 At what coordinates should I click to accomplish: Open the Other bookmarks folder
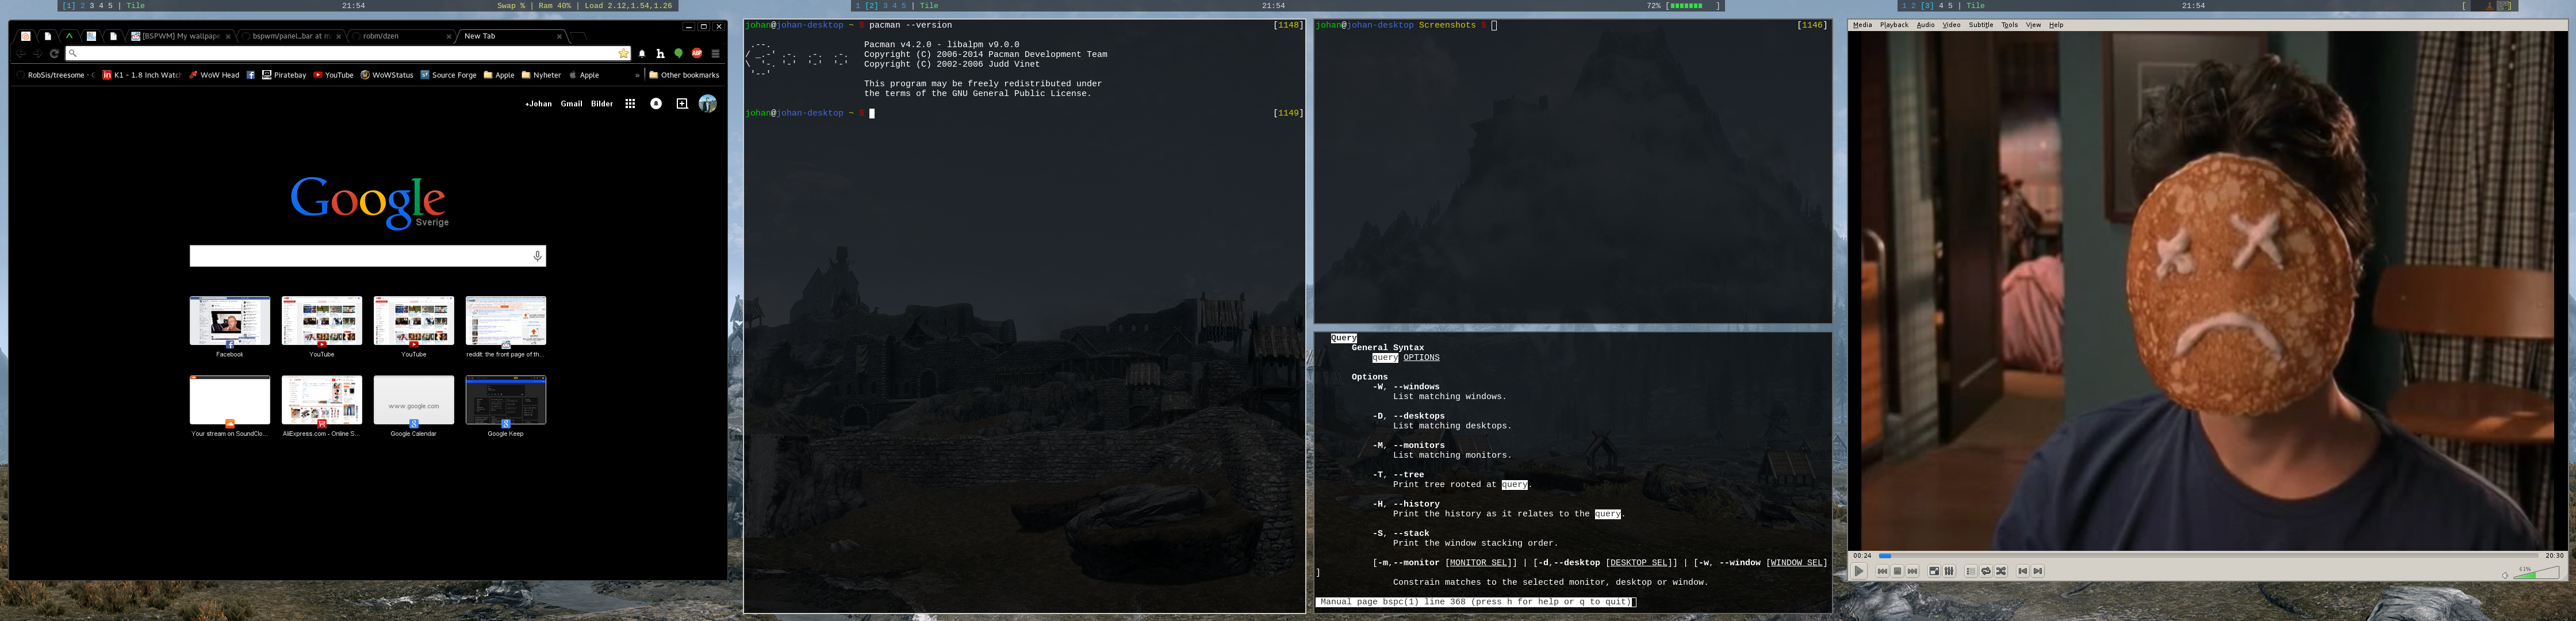684,75
